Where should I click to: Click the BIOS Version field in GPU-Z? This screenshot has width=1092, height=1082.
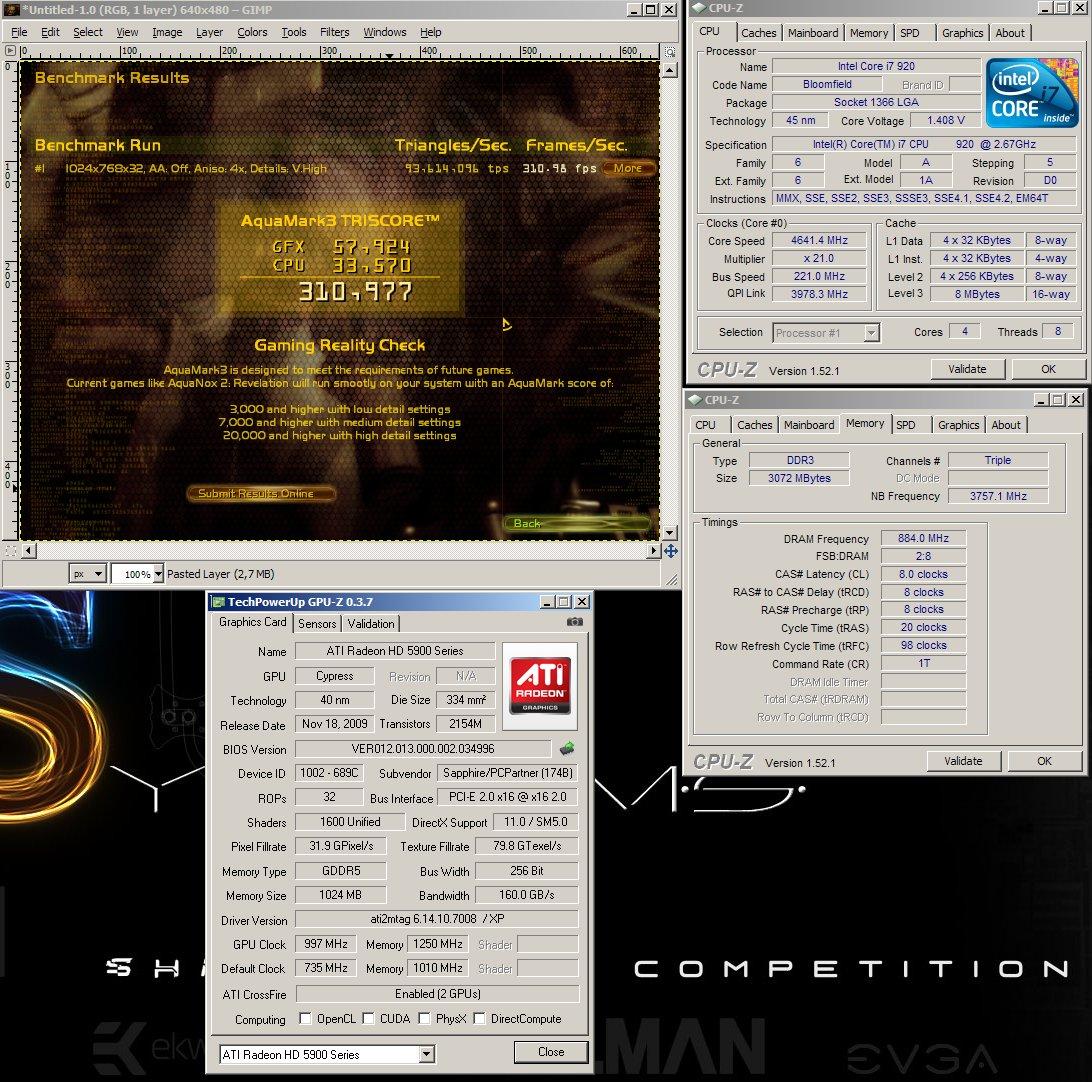[x=423, y=749]
